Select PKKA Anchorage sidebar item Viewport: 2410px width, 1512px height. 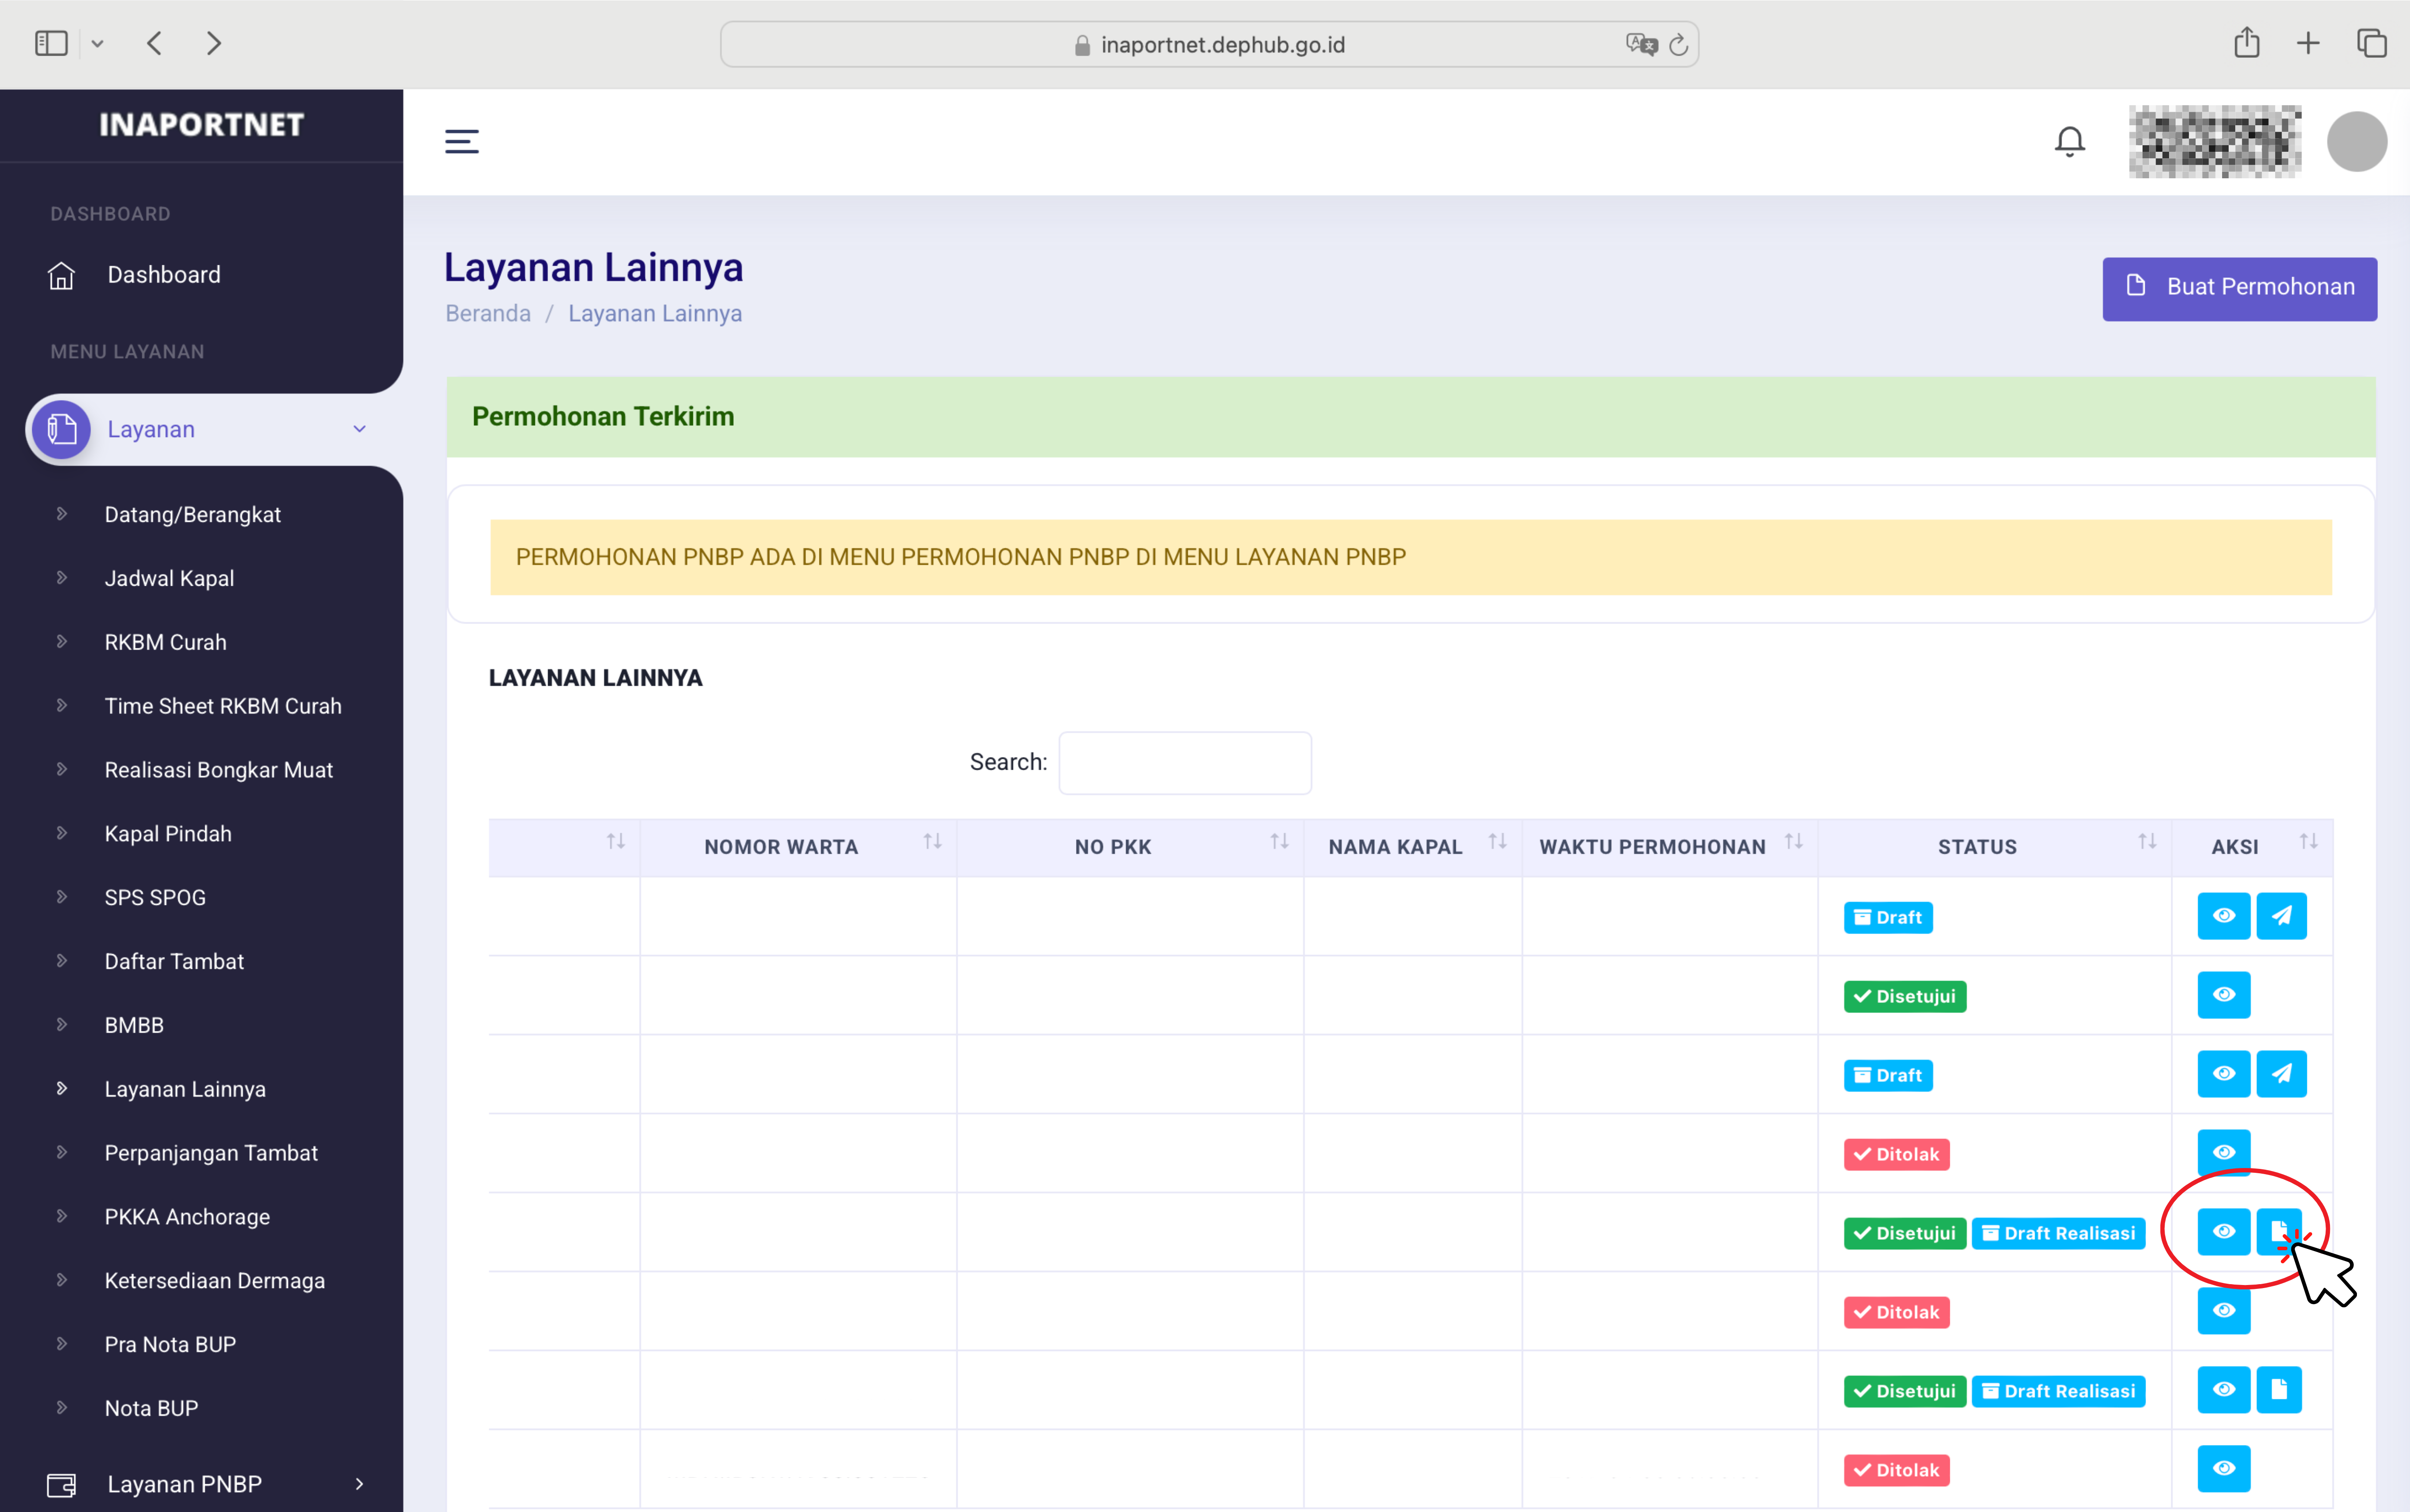pos(187,1217)
